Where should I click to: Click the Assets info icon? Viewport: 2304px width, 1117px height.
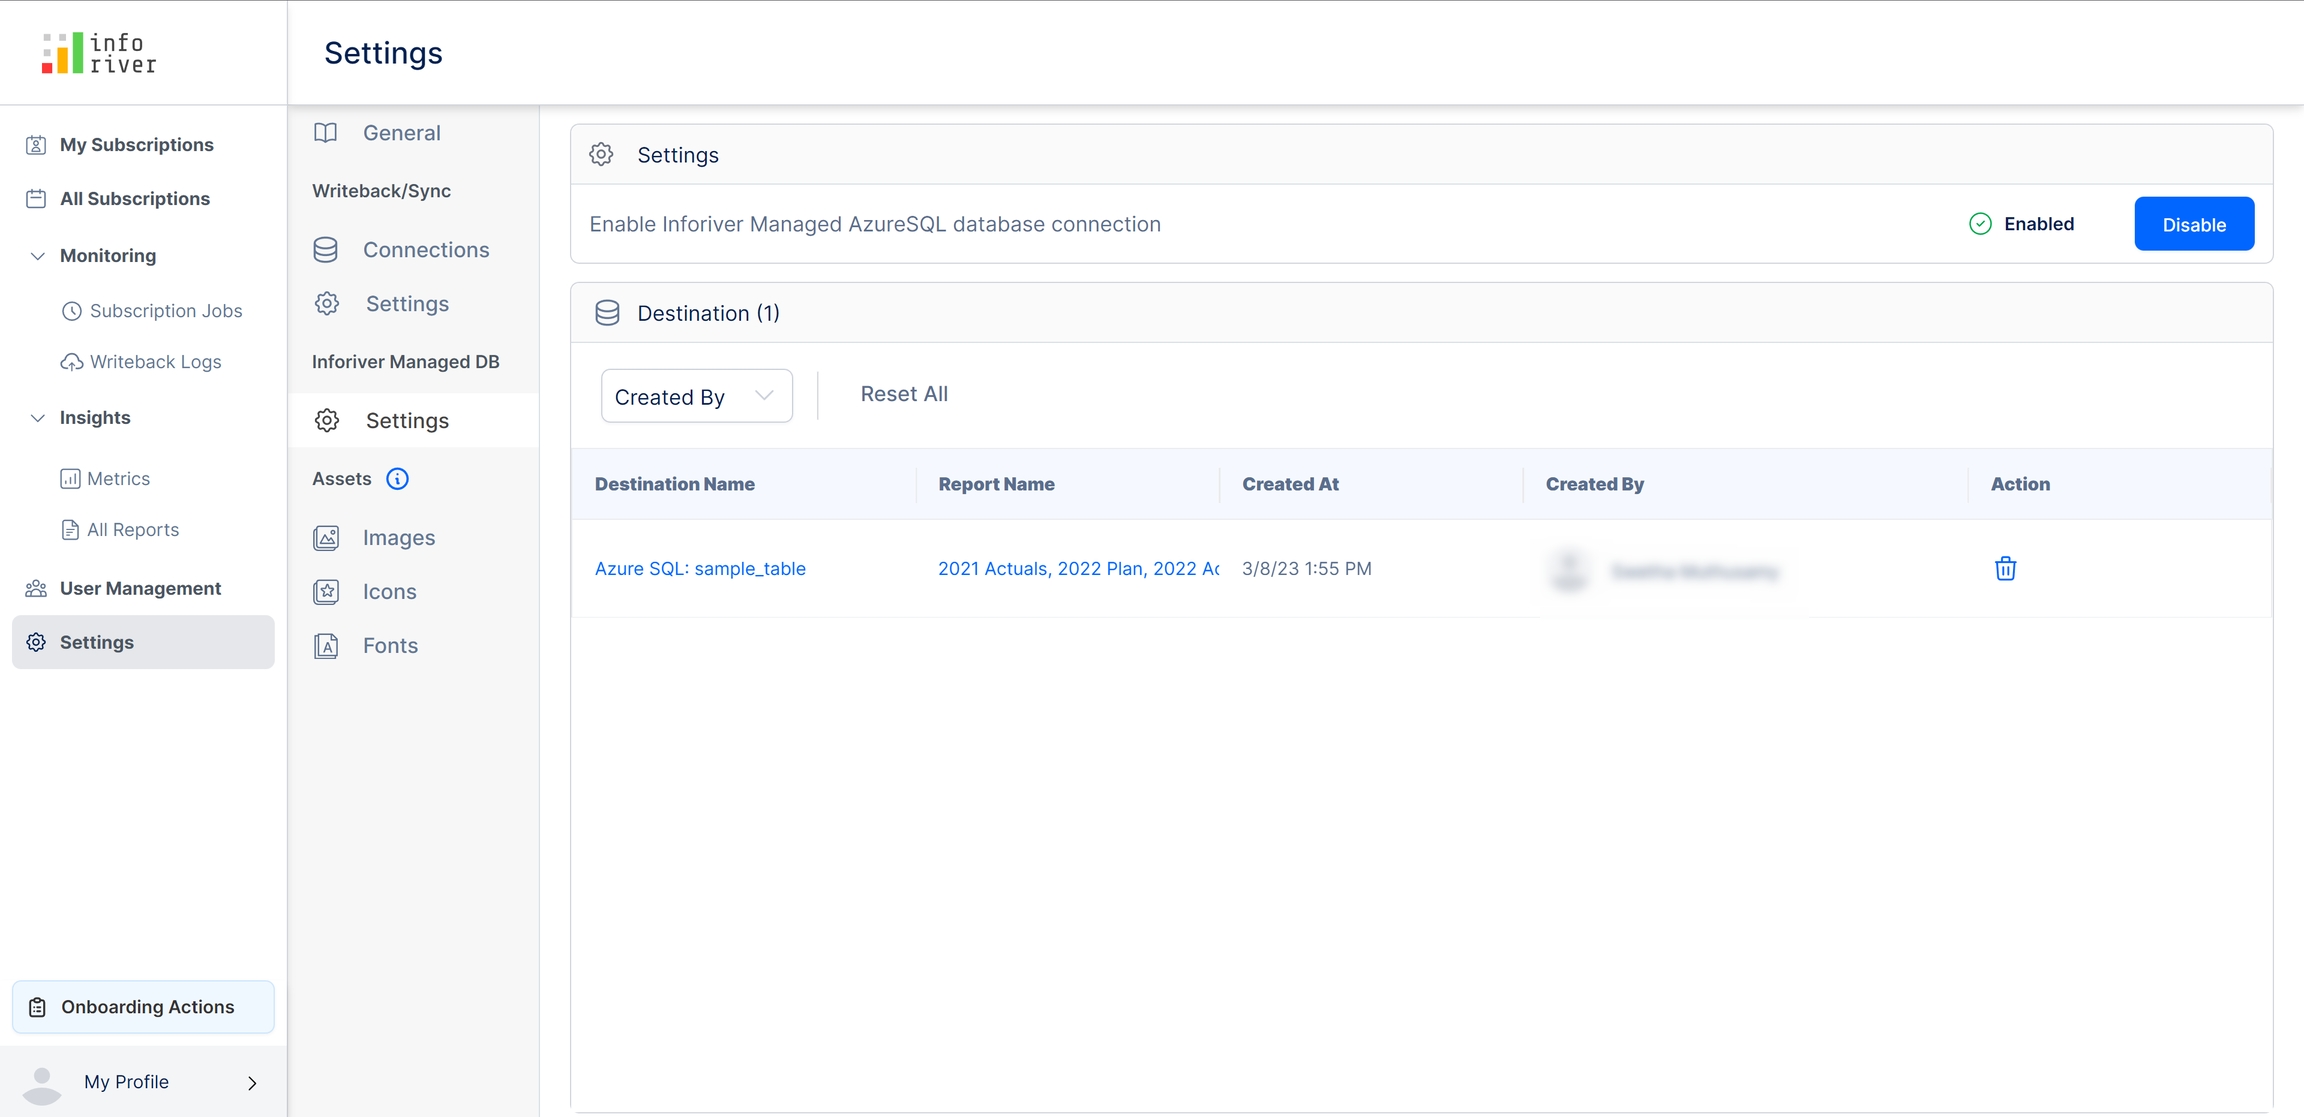tap(397, 479)
